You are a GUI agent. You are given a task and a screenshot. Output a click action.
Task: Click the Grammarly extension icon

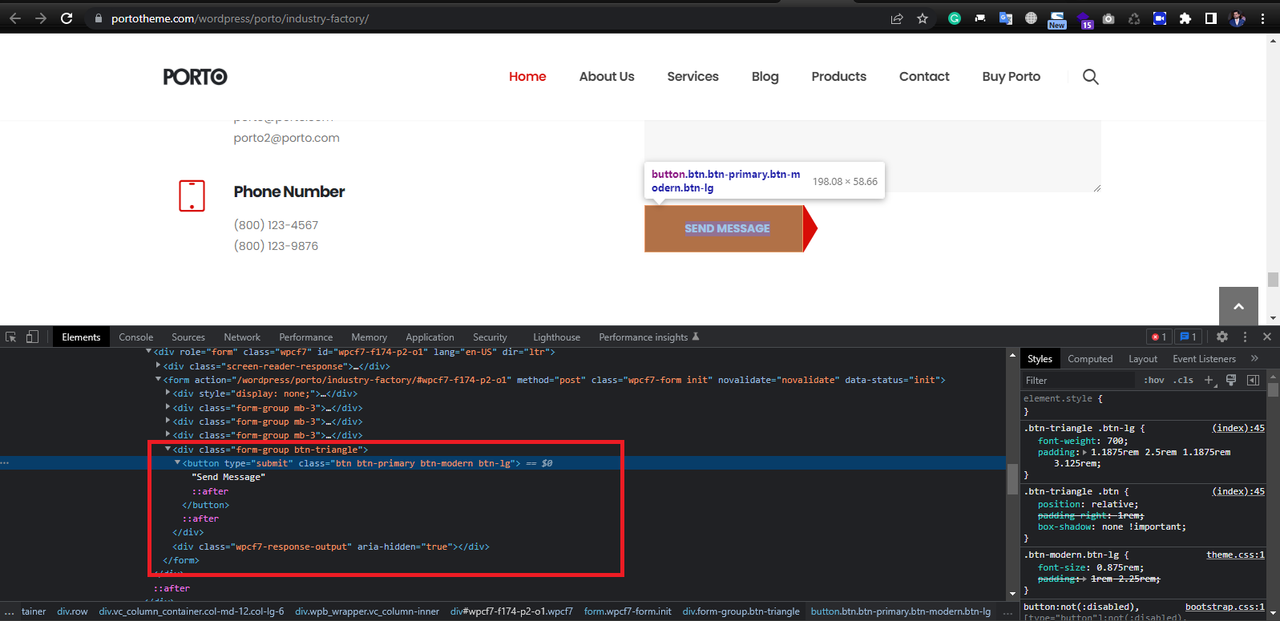954,18
